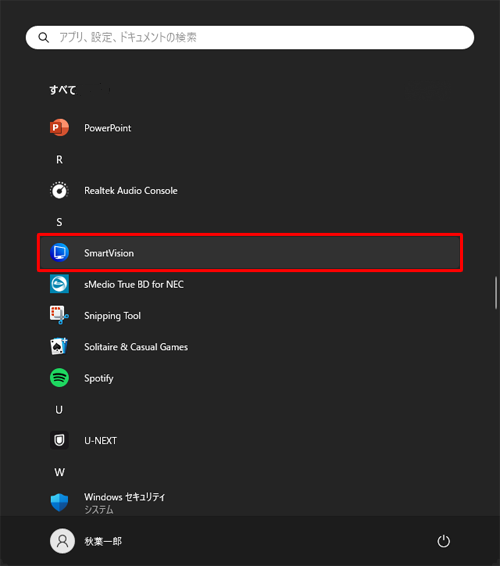Viewport: 500px width, 566px height.
Task: Launch Realtek Audio Console icon
Action: point(59,191)
